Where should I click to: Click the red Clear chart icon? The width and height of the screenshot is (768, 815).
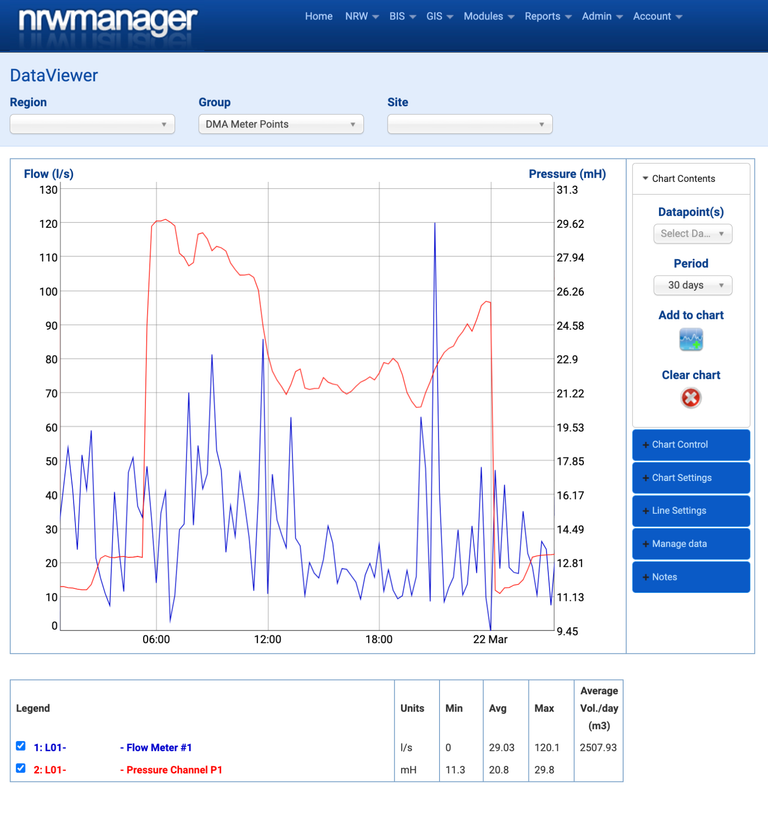(x=691, y=398)
